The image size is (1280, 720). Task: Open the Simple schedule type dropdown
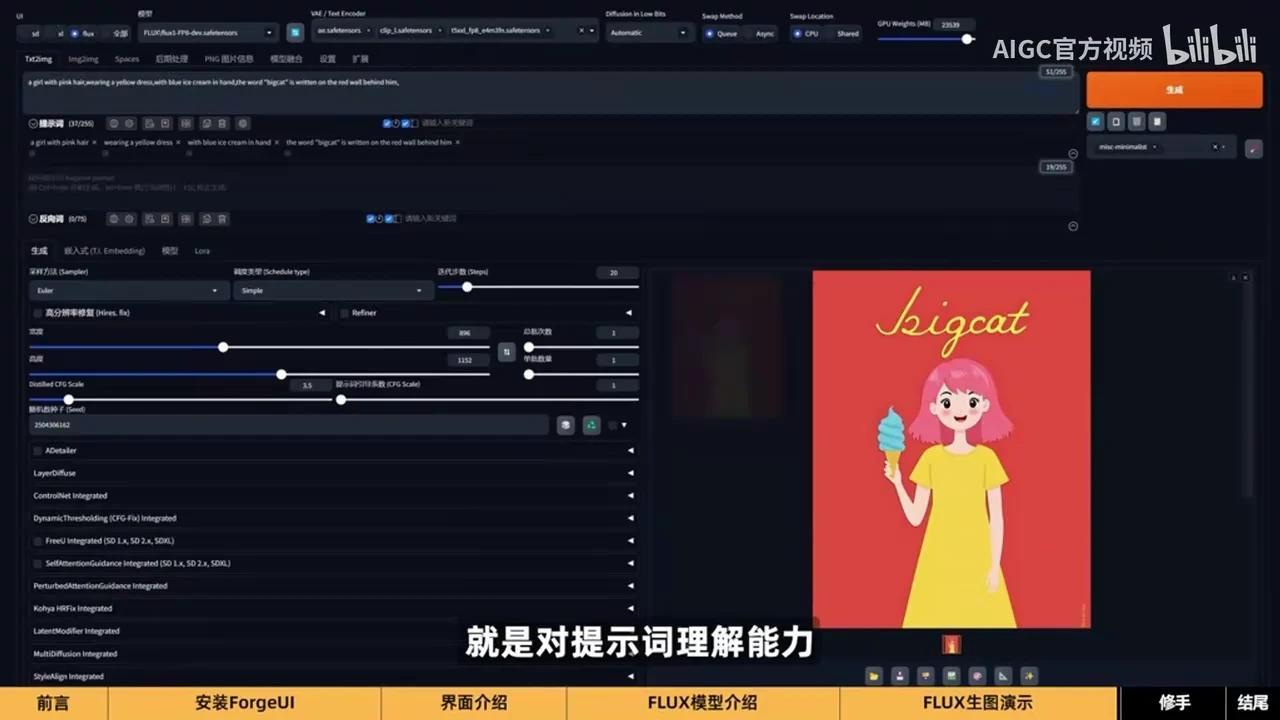click(x=333, y=290)
